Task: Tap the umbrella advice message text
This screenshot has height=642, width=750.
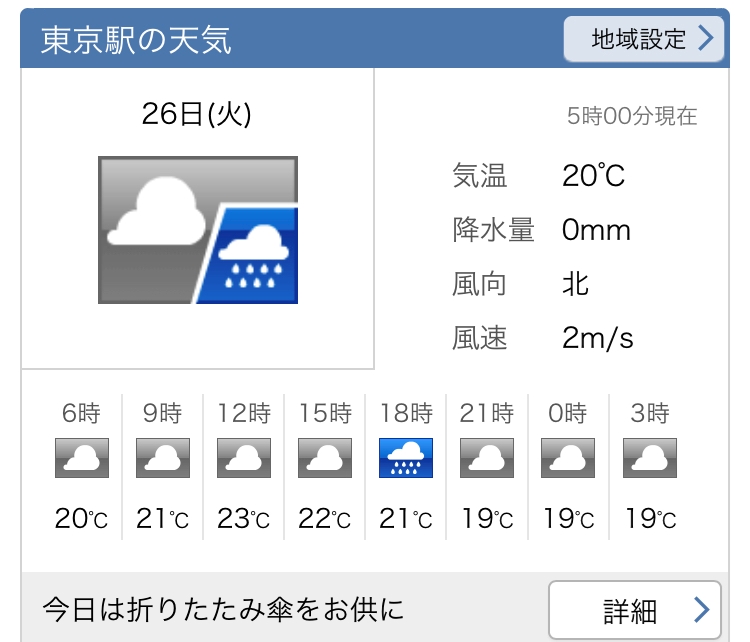Action: [223, 608]
